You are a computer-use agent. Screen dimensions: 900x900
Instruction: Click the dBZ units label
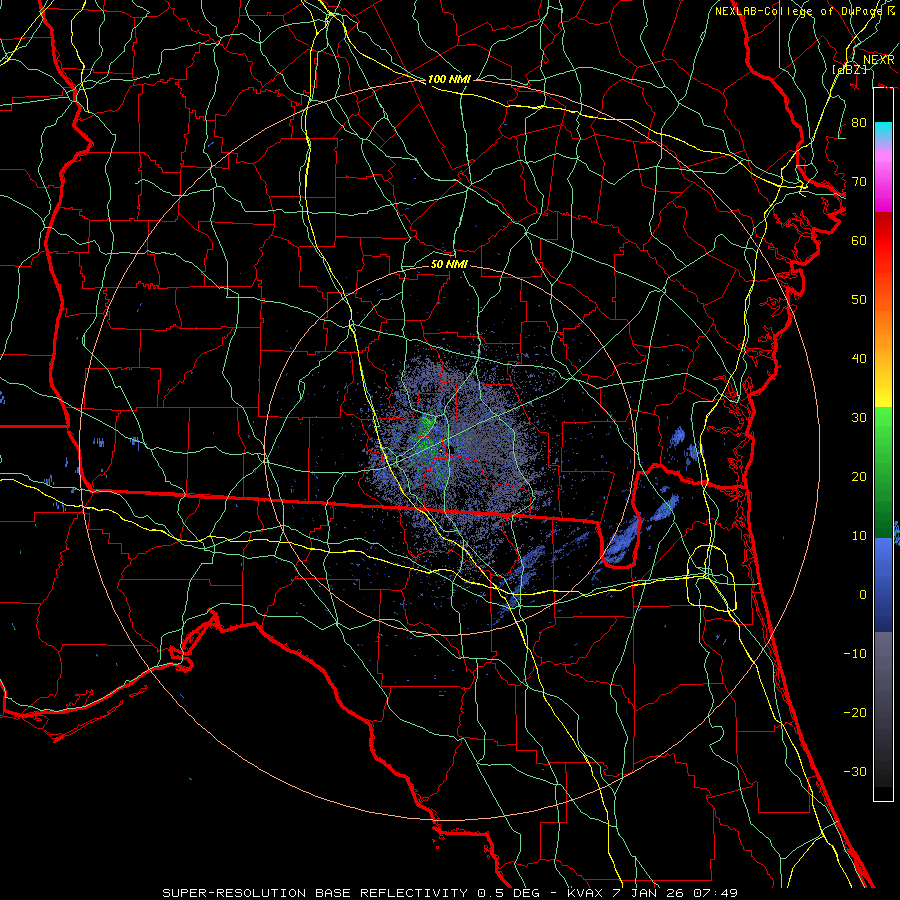click(x=849, y=69)
